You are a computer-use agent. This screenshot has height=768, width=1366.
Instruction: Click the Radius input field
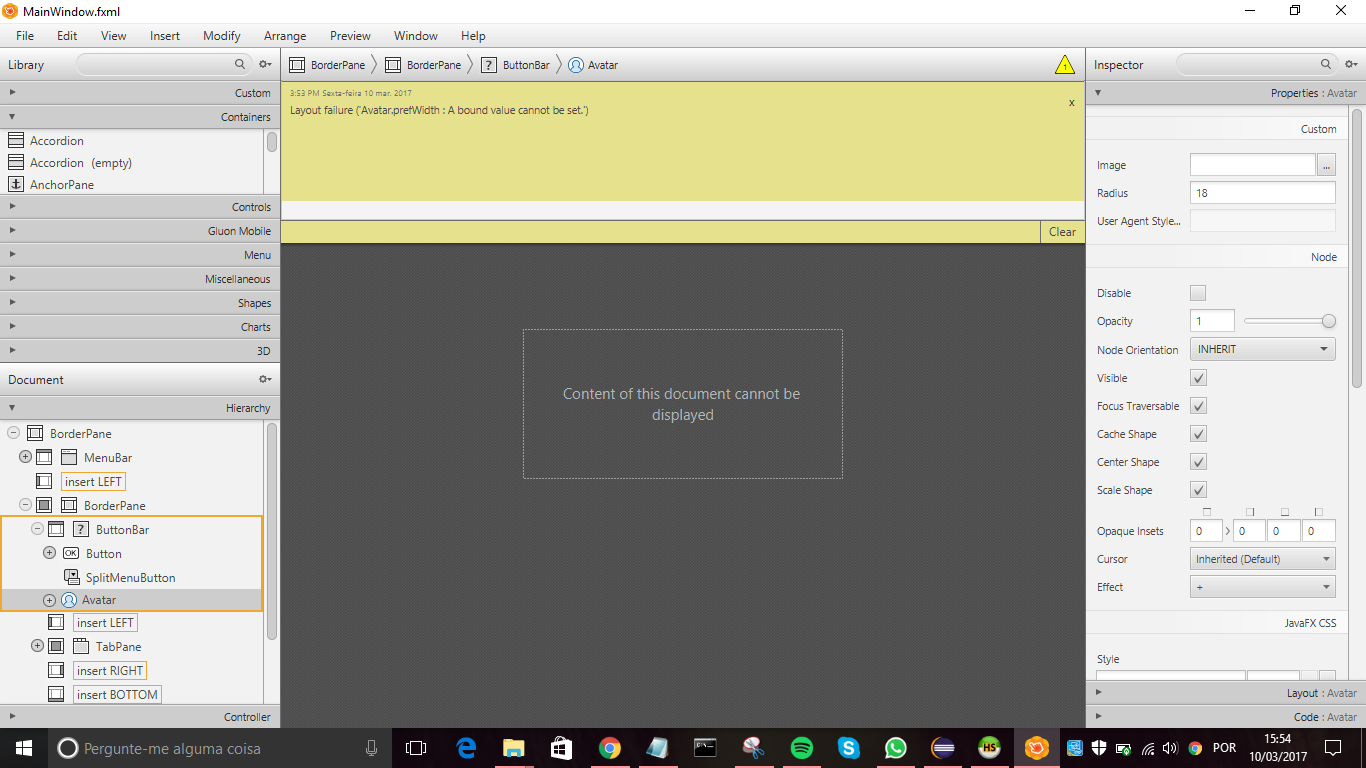click(x=1263, y=193)
